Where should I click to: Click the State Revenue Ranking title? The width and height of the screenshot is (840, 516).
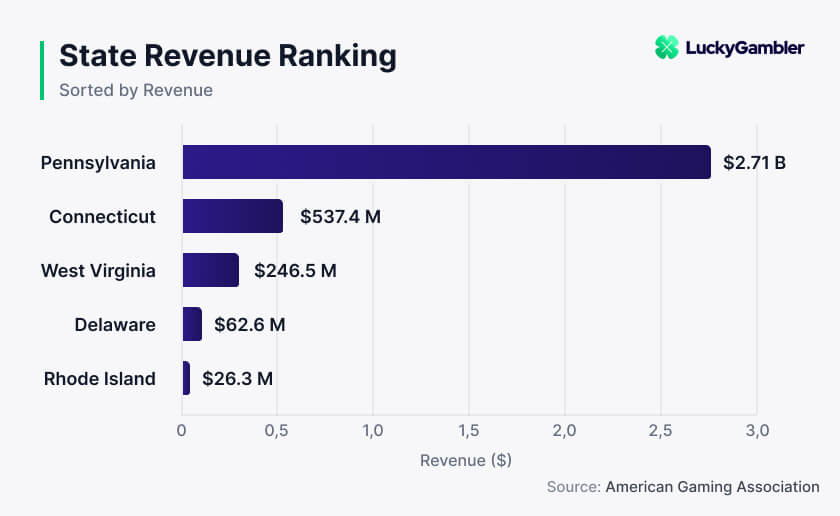pyautogui.click(x=228, y=56)
